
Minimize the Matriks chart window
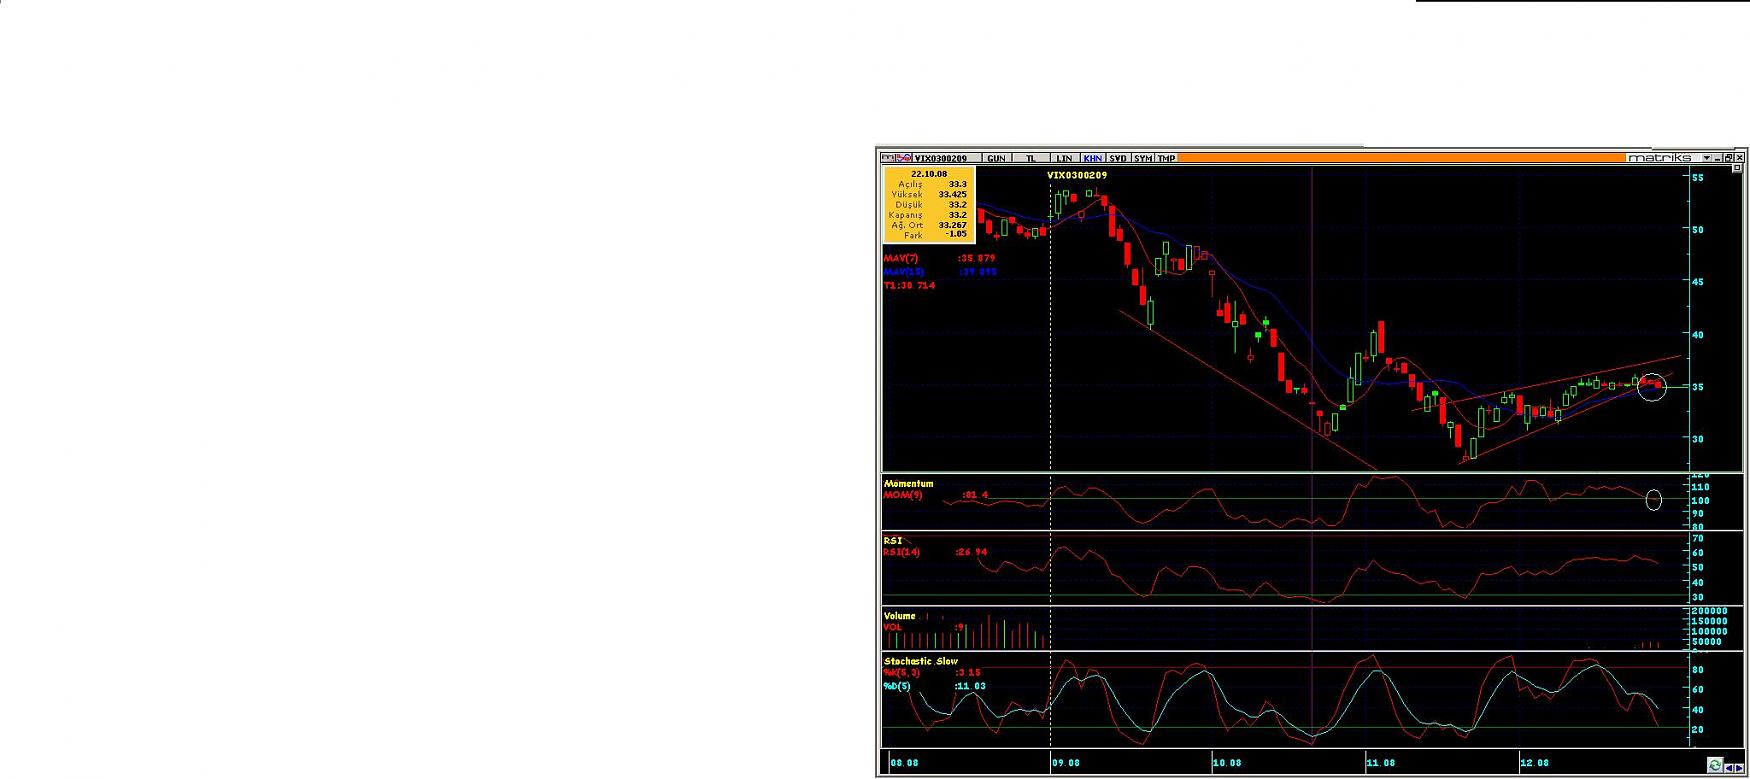click(1717, 158)
